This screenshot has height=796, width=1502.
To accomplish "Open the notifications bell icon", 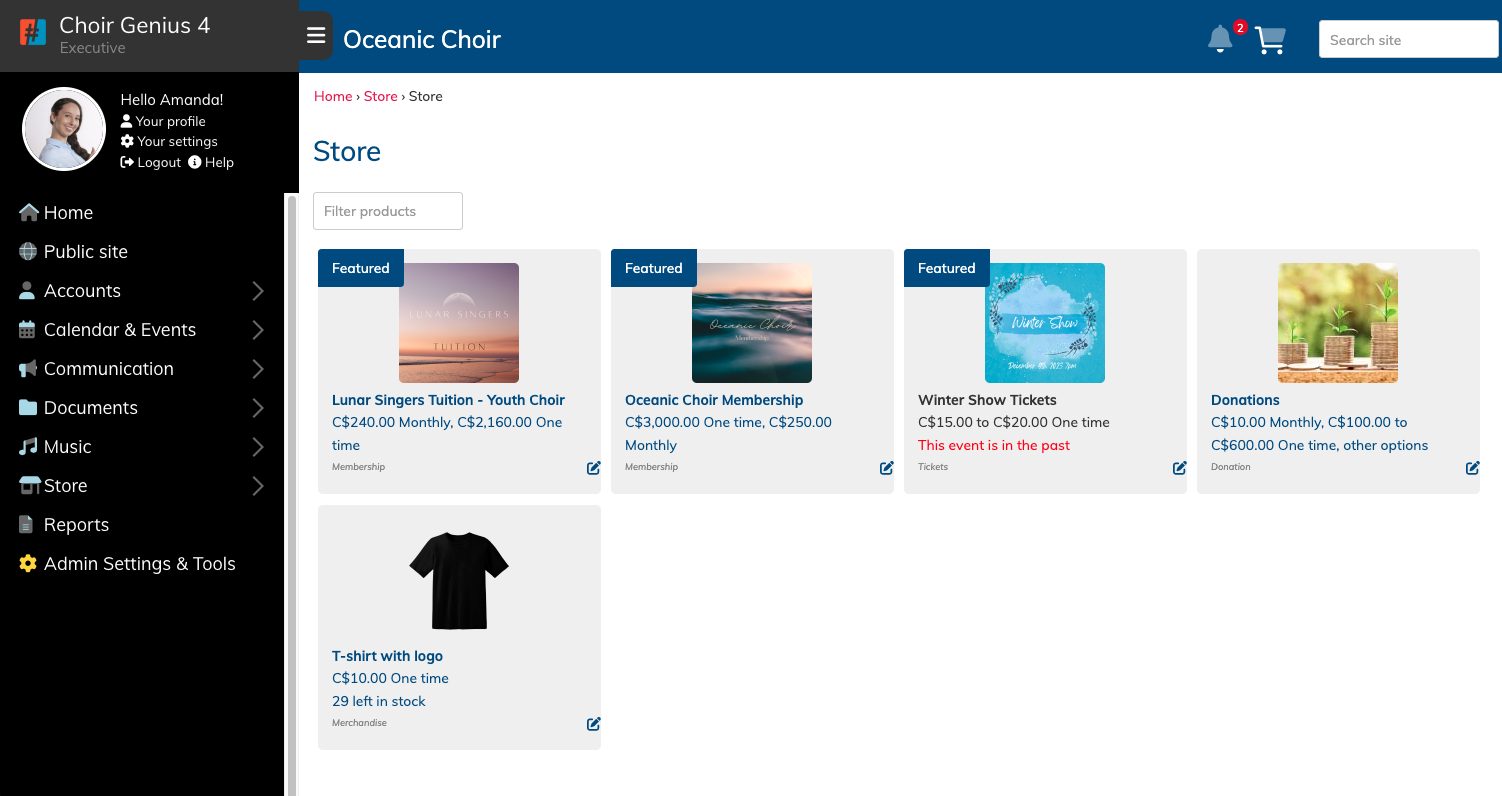I will [1220, 40].
